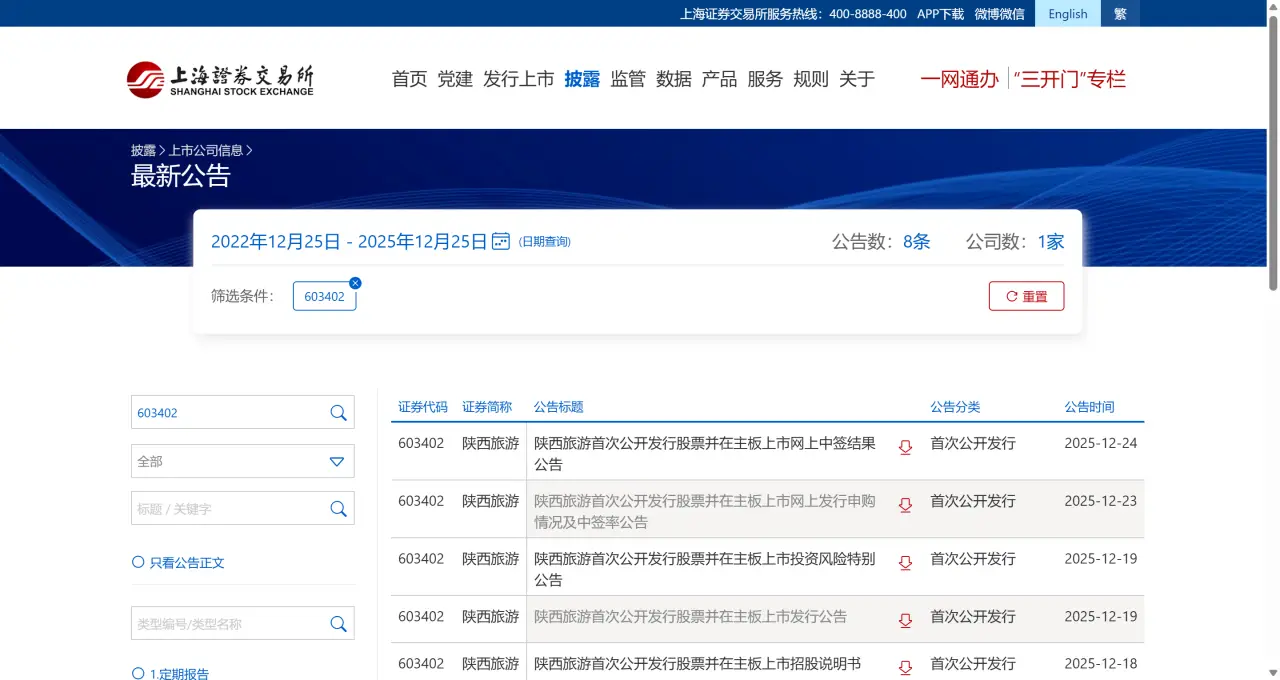Click the search icon in the 类型编号/类型名称 field
Viewport: 1280px width, 680px height.
coord(338,622)
